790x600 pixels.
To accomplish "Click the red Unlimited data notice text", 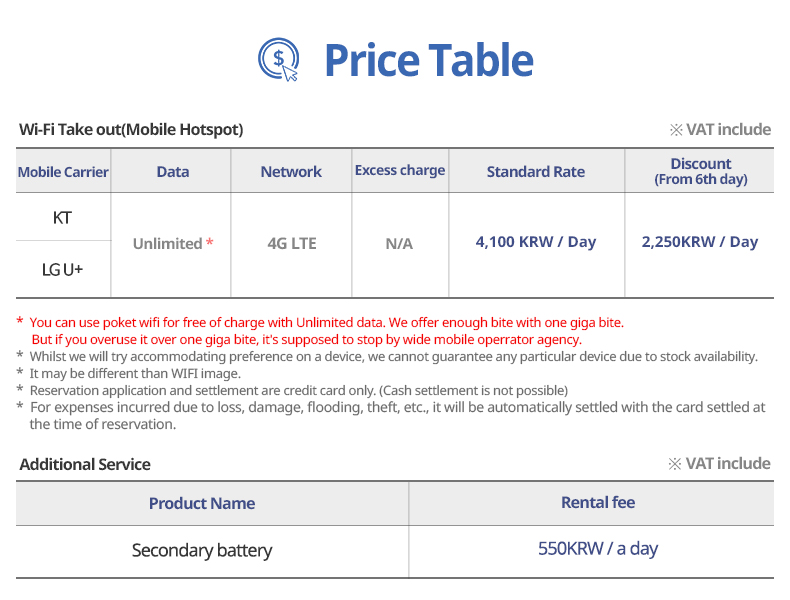I will (326, 323).
